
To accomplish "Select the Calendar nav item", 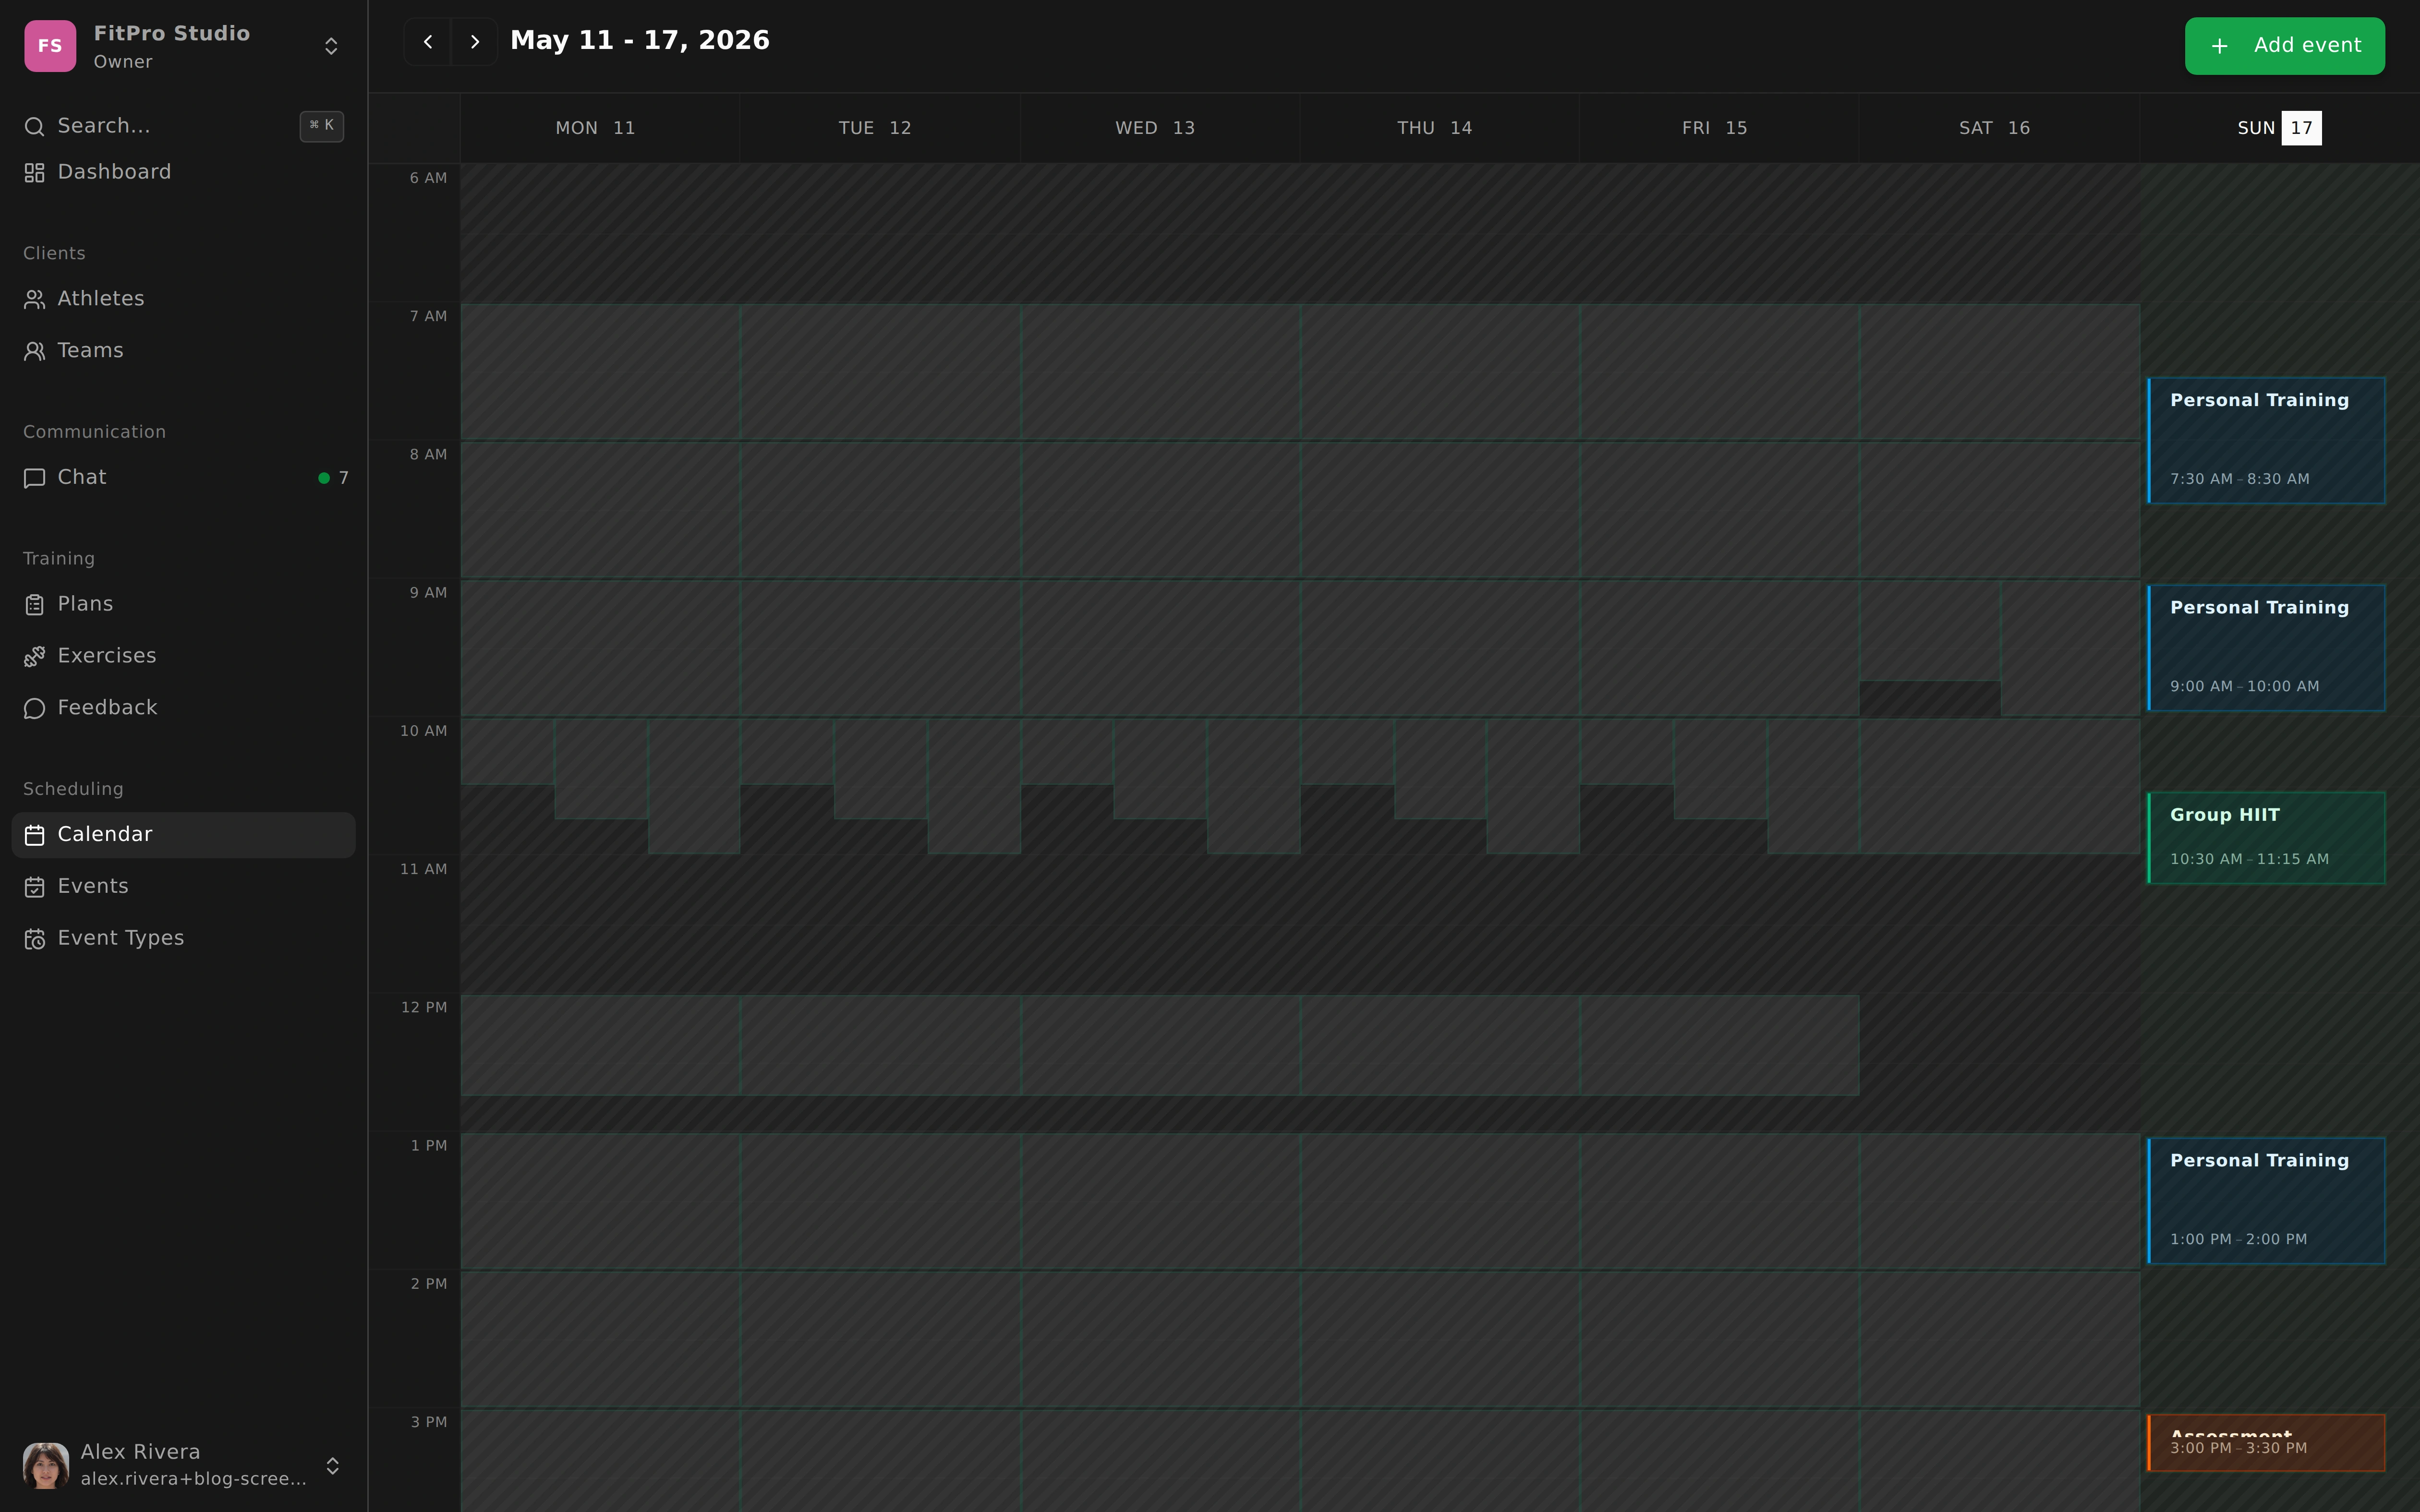I will (x=184, y=835).
